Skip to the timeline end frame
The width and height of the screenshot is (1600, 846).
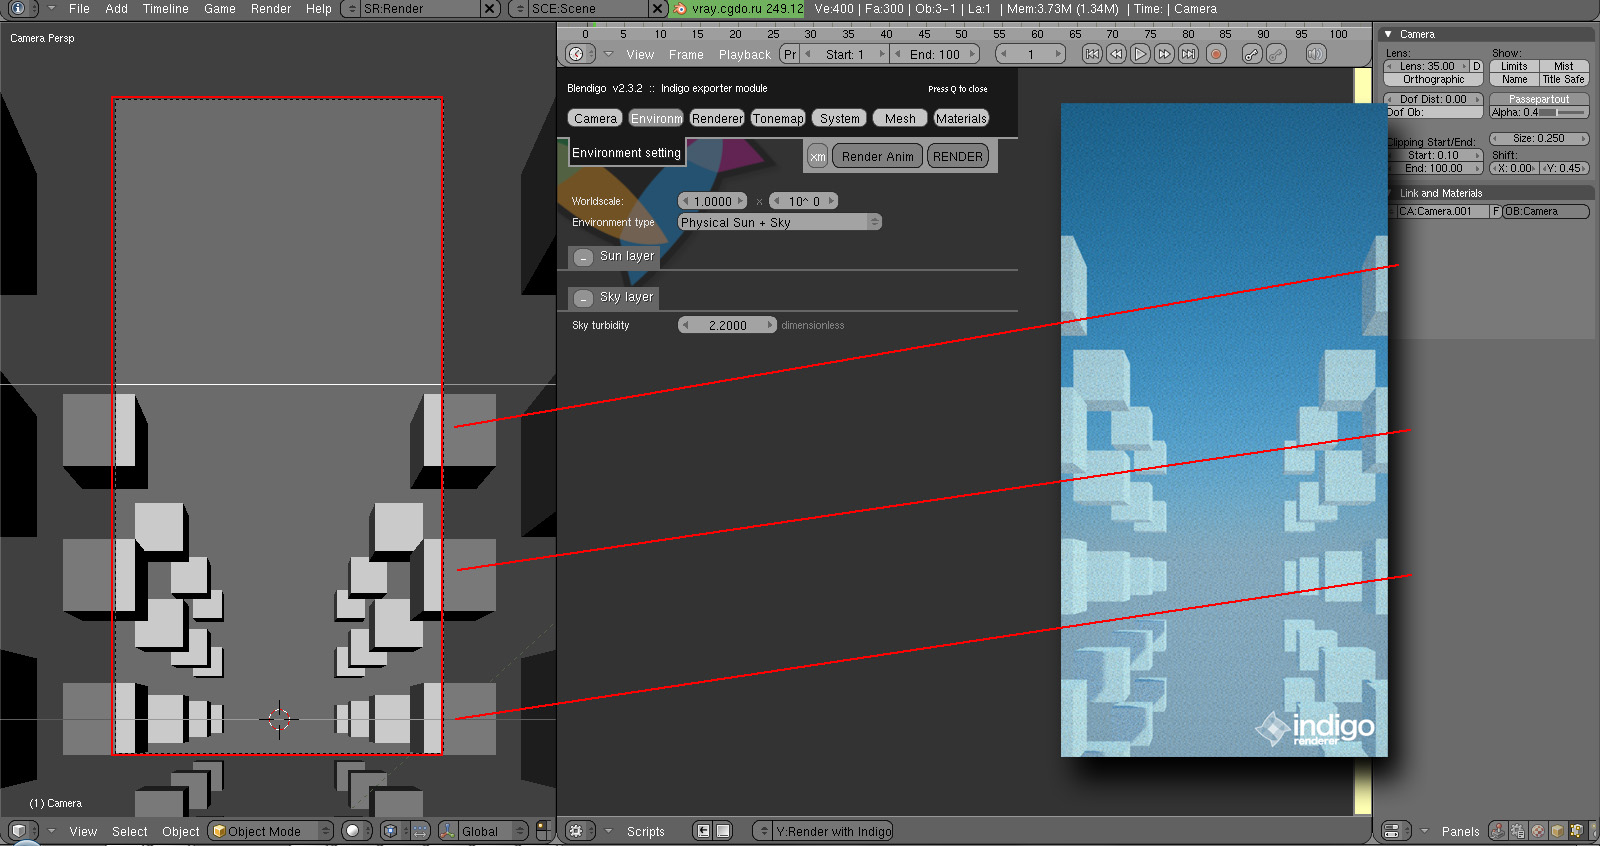click(1188, 54)
